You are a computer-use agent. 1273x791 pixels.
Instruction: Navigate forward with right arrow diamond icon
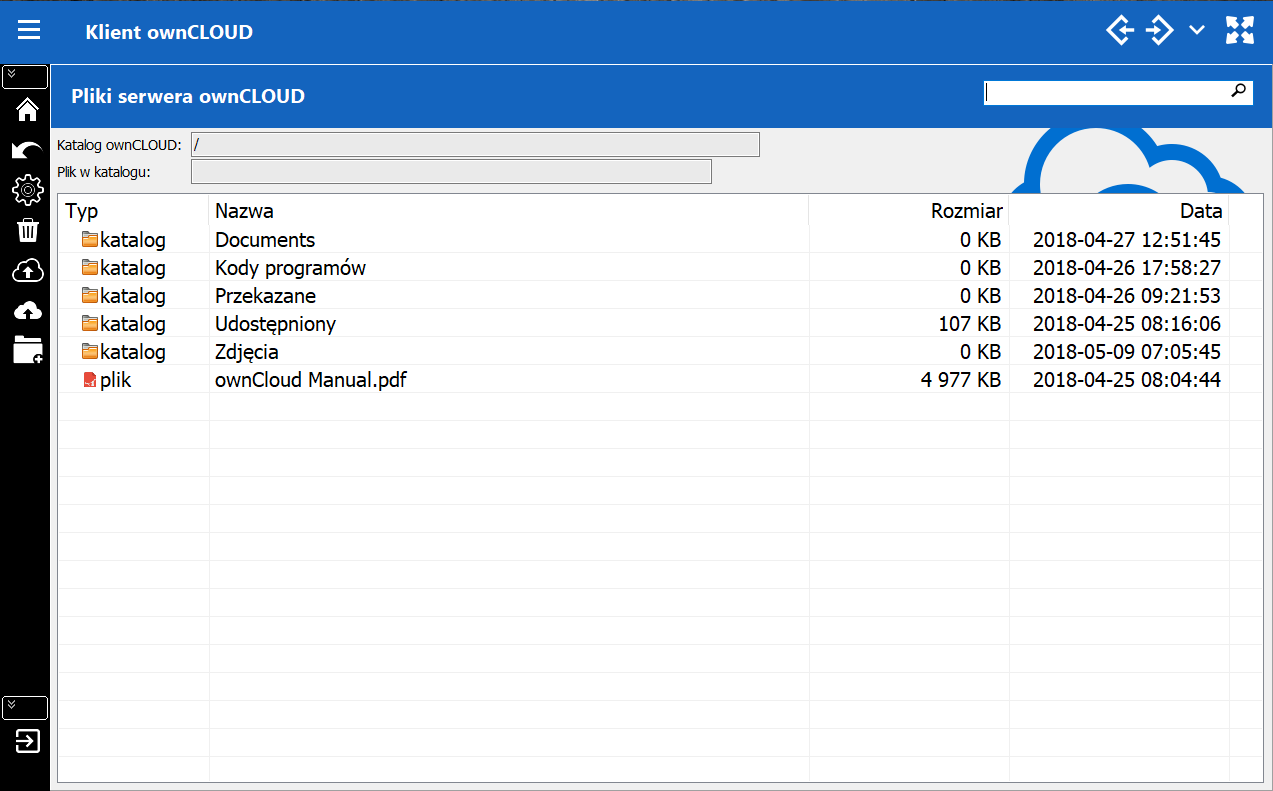tap(1159, 31)
